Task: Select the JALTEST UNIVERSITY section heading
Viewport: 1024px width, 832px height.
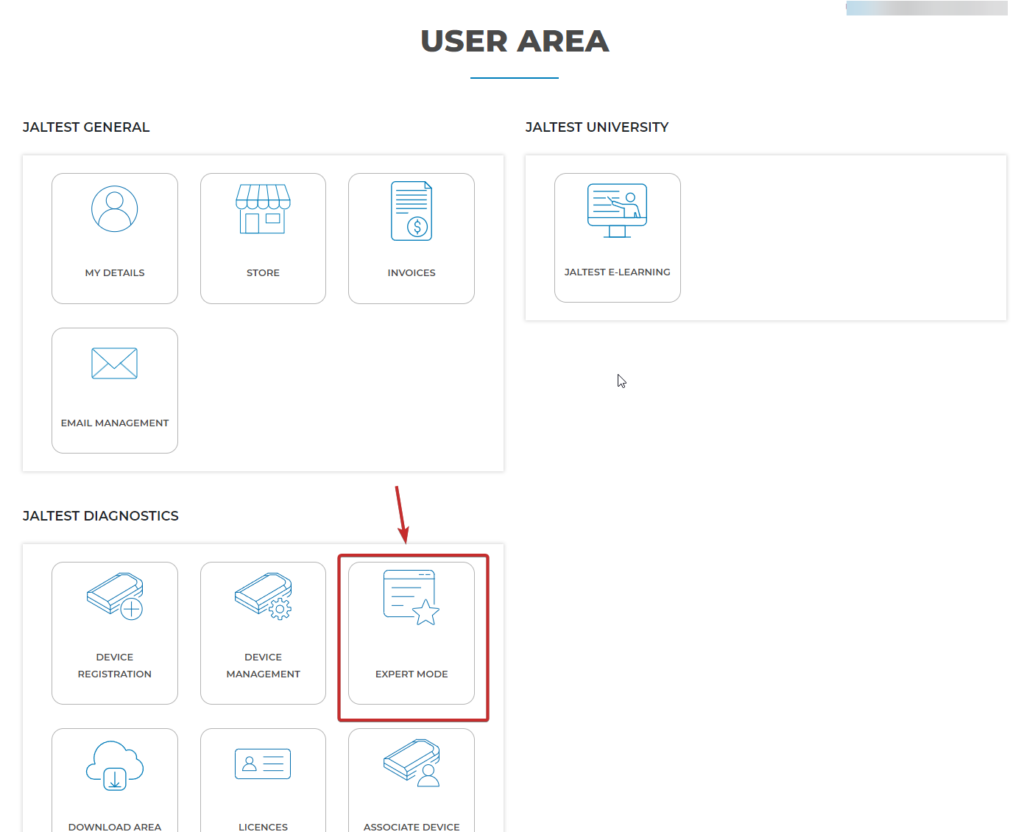Action: pos(597,127)
